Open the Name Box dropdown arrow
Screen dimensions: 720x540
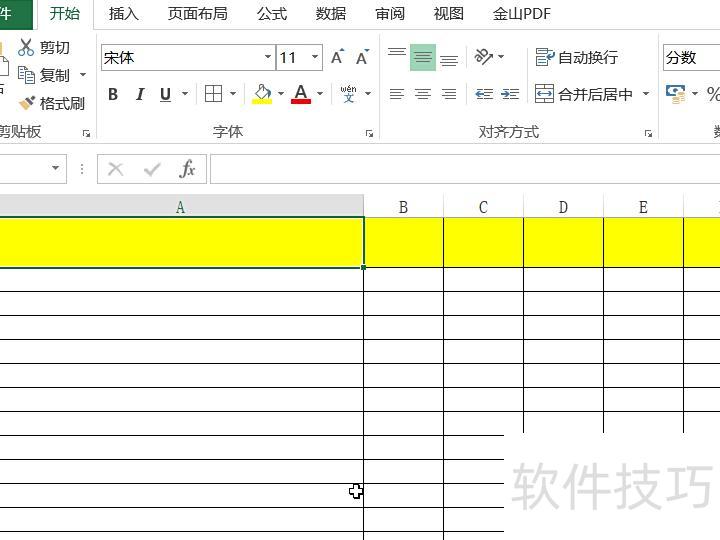click(x=56, y=168)
